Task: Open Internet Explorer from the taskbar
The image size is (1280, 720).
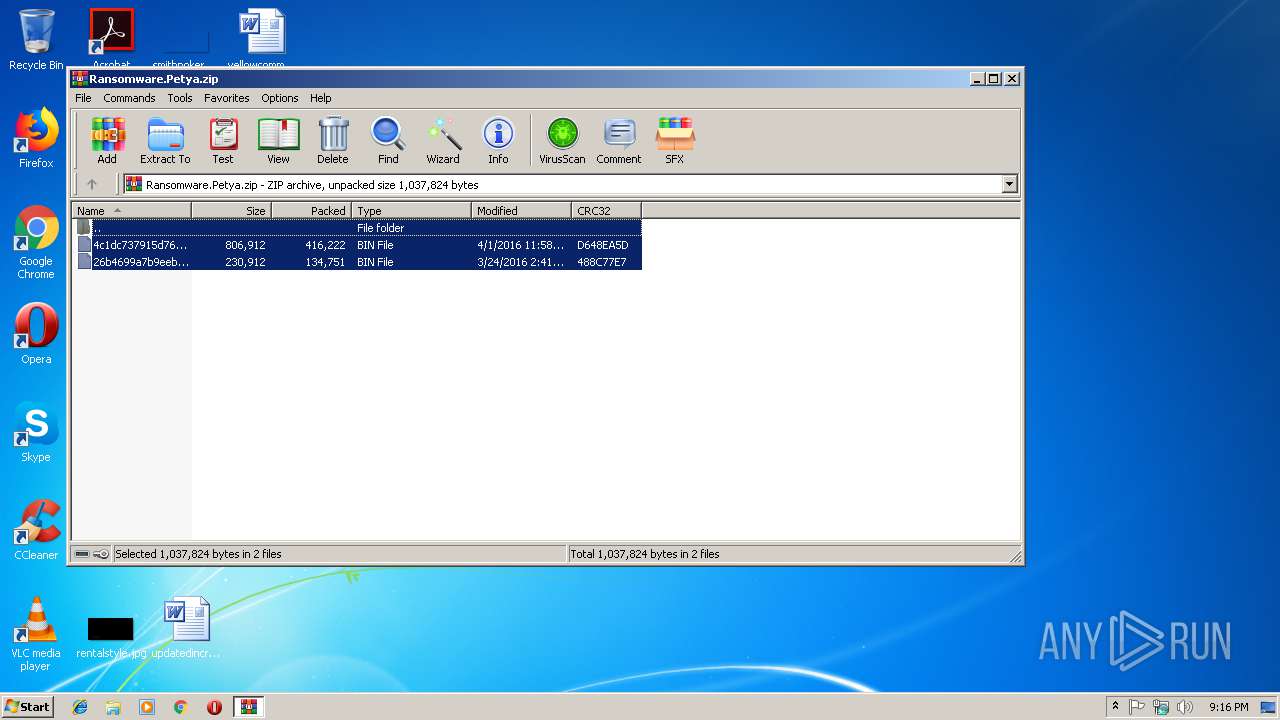Action: pyautogui.click(x=80, y=707)
